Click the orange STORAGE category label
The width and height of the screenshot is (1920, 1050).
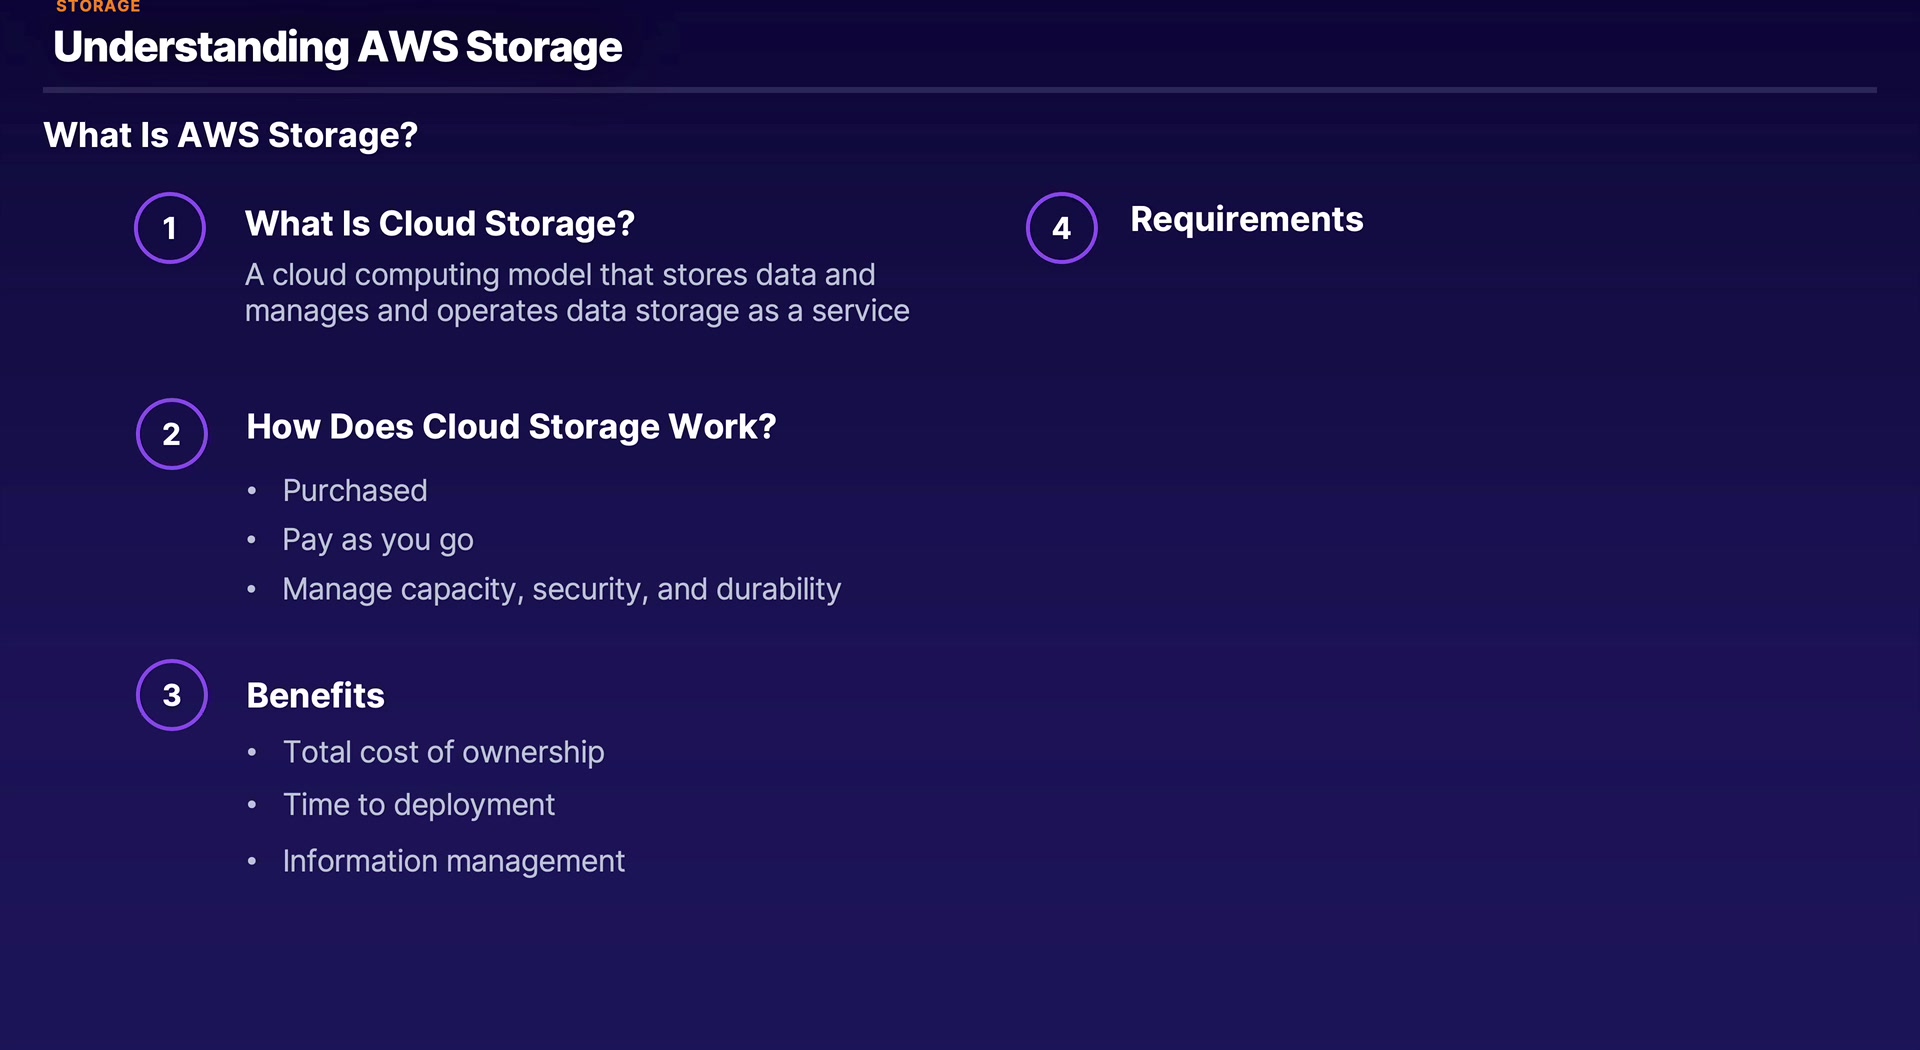tap(98, 7)
